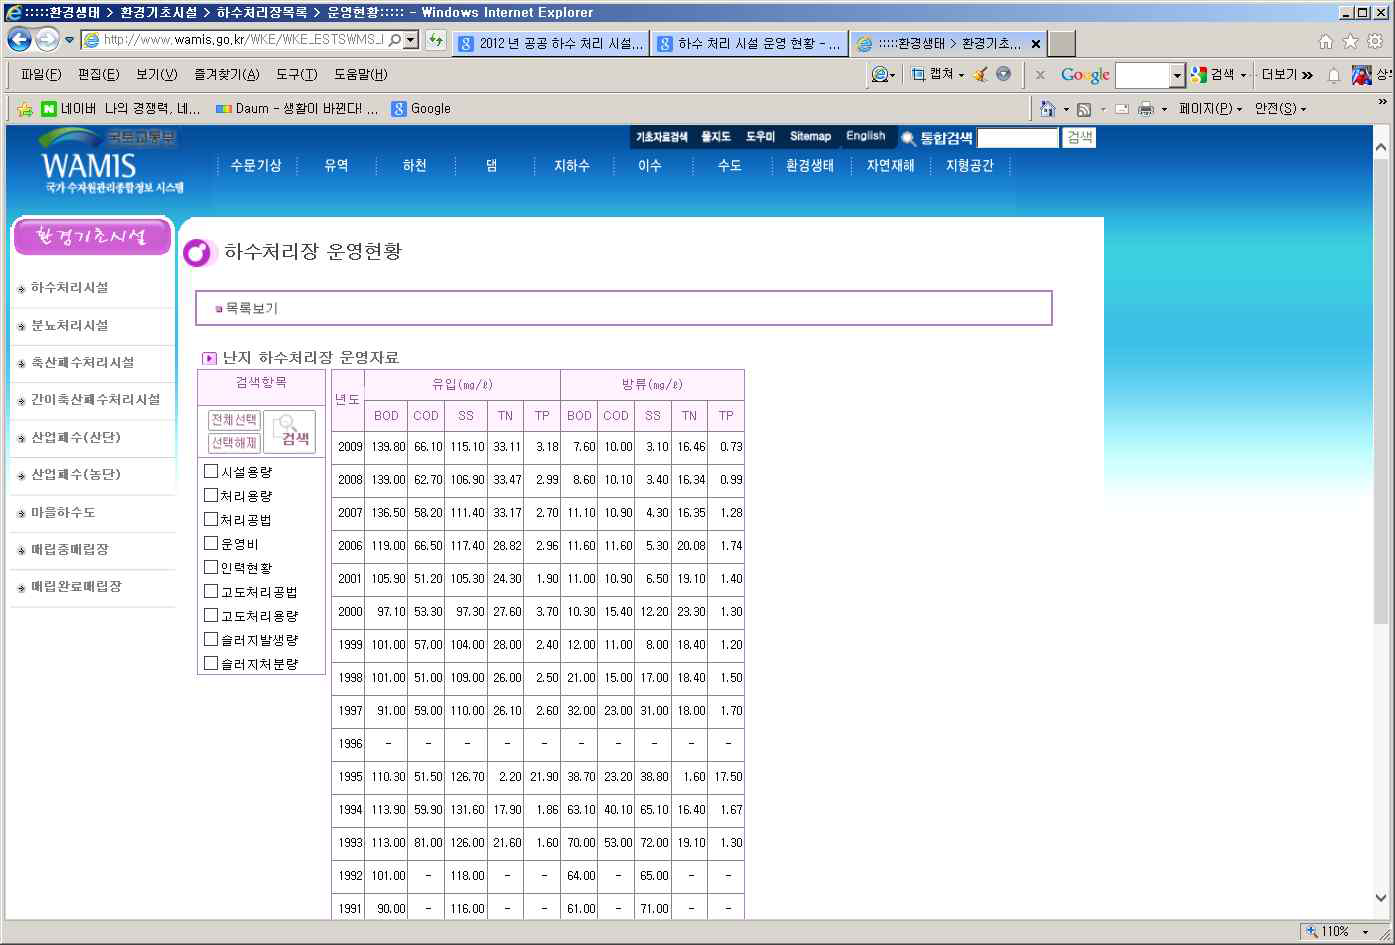
Task: Click the search magnifier in the address bar
Action: (x=395, y=40)
